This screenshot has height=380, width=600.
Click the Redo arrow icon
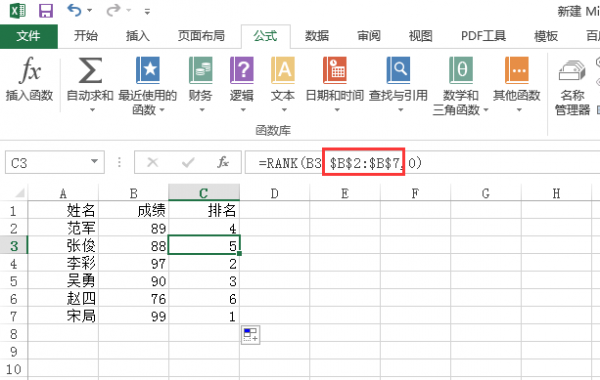pyautogui.click(x=114, y=10)
